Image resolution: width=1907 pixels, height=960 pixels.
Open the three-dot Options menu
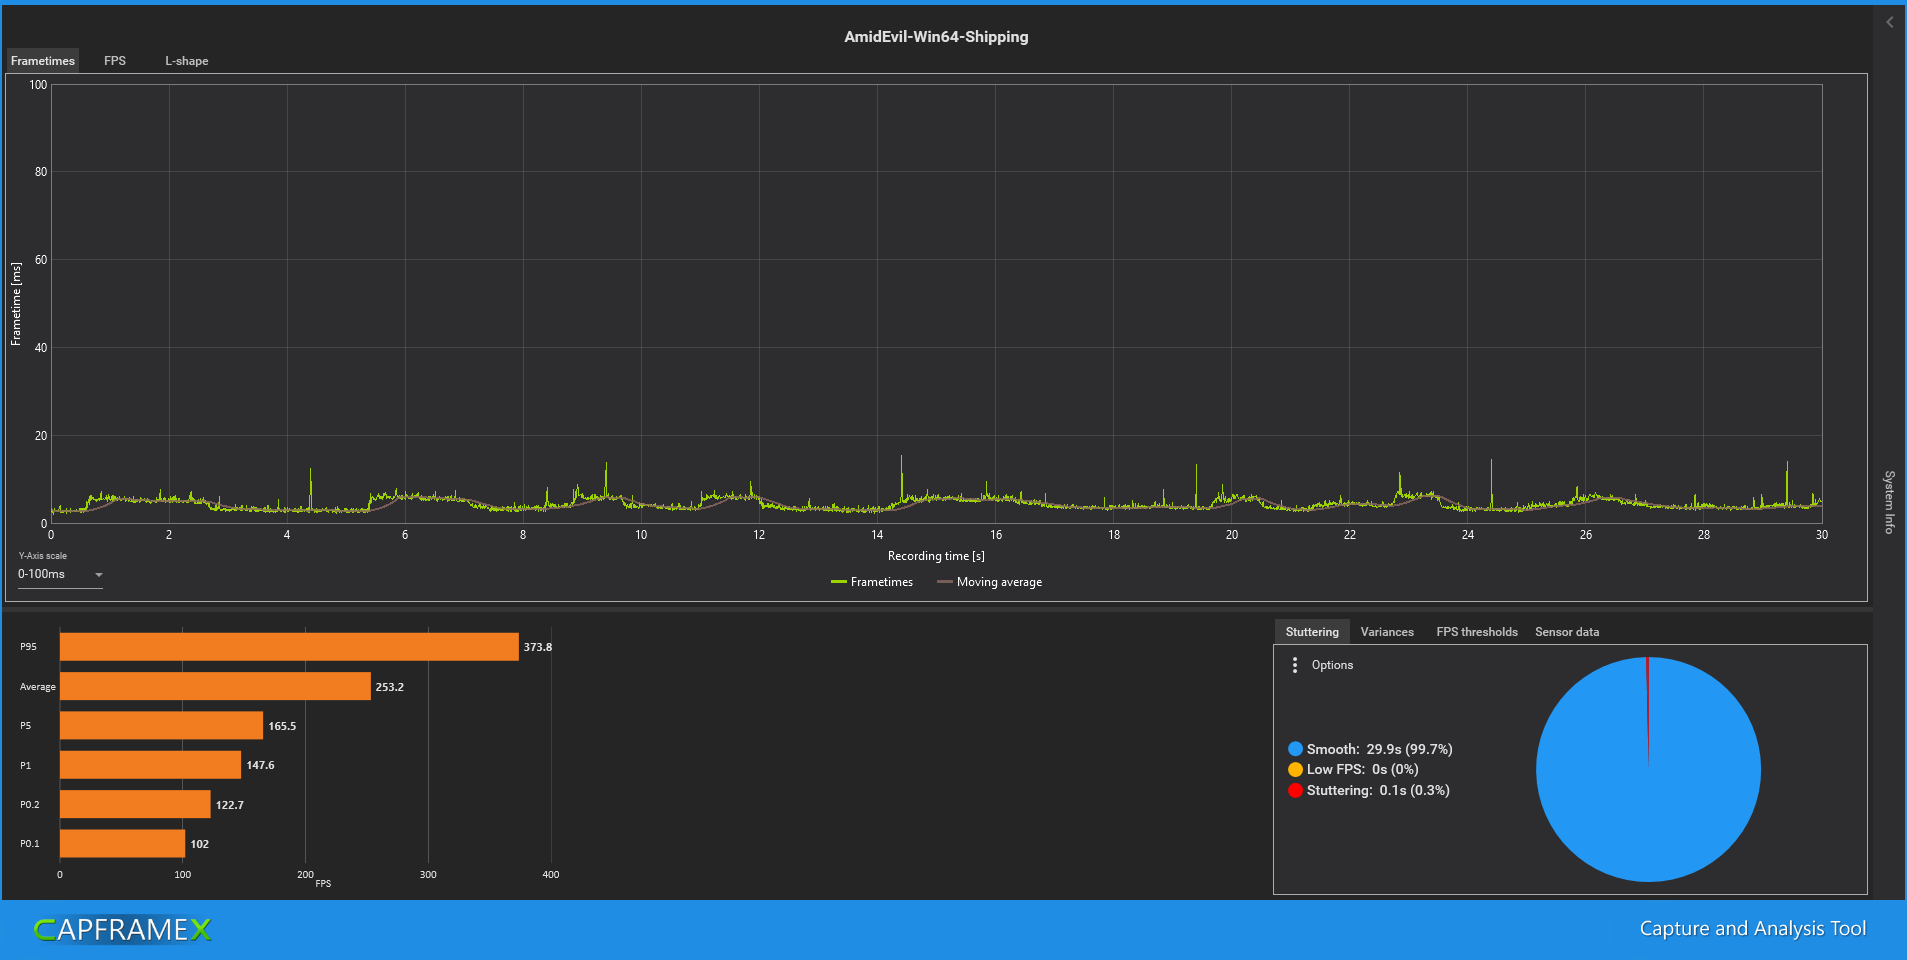tap(1295, 665)
